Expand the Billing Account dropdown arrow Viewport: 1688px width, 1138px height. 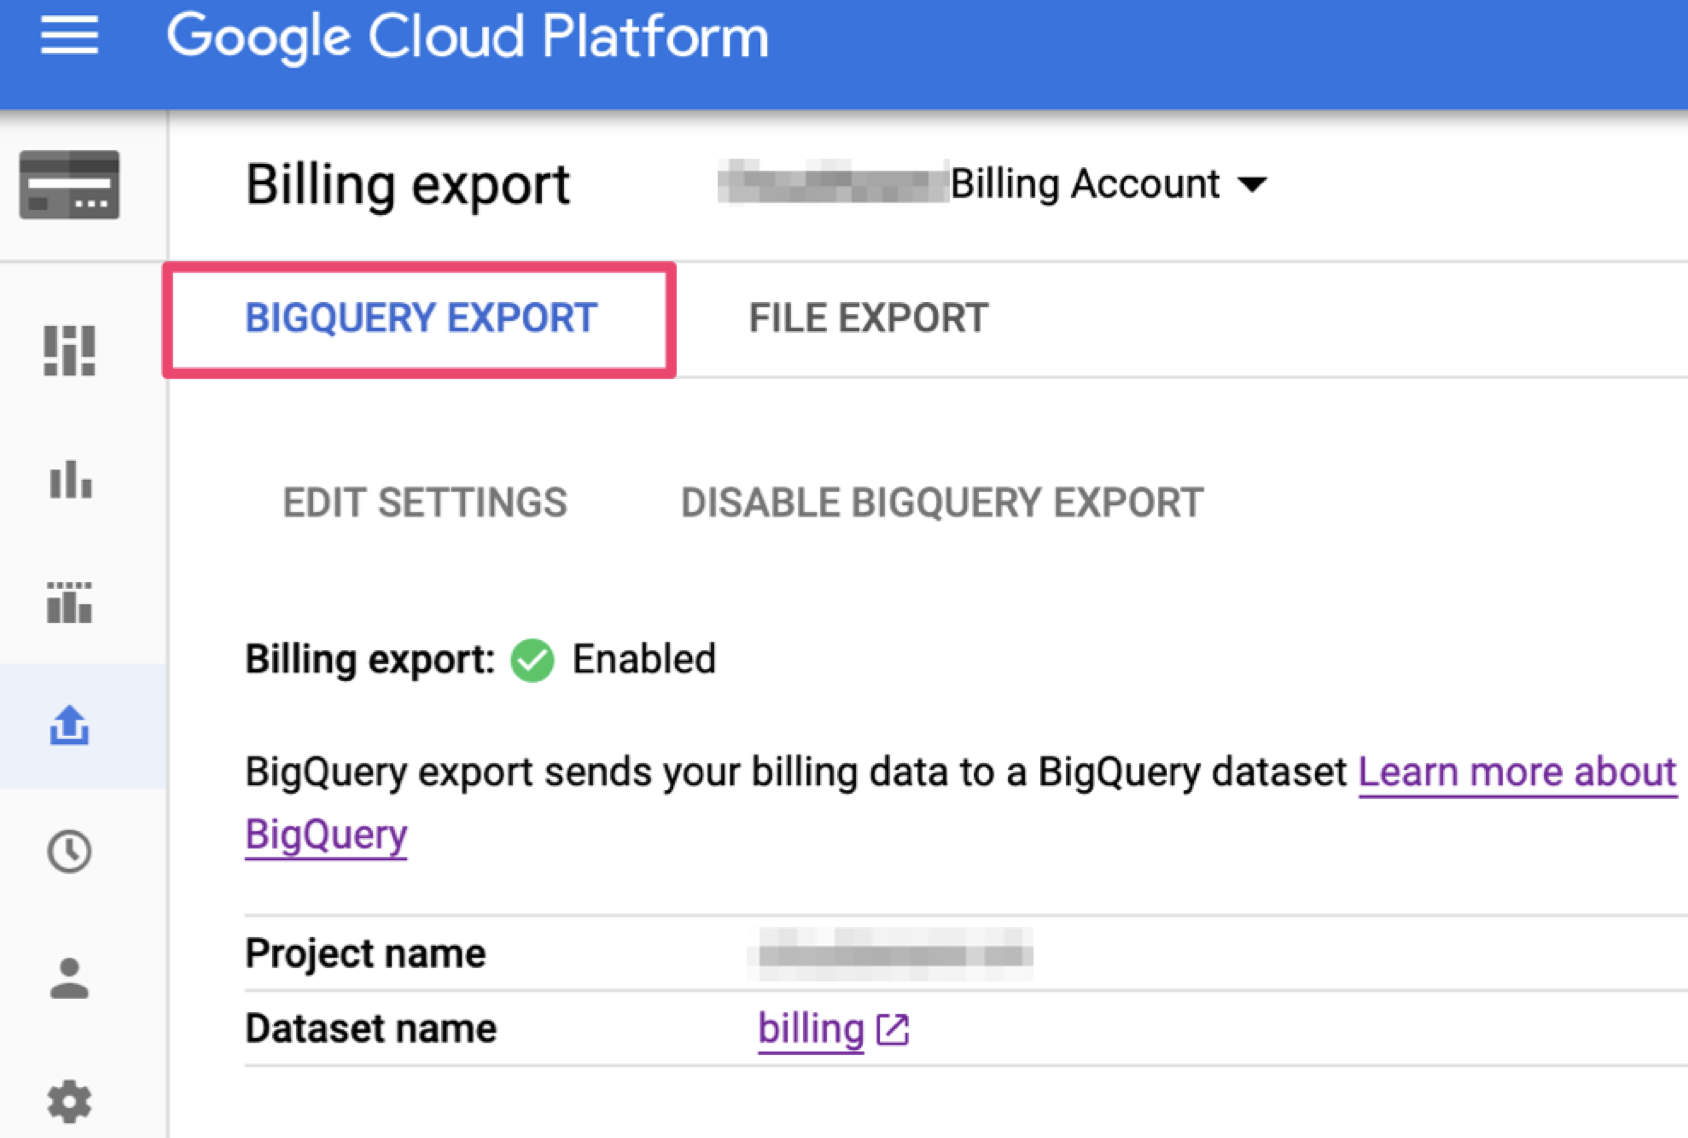[x=1252, y=184]
